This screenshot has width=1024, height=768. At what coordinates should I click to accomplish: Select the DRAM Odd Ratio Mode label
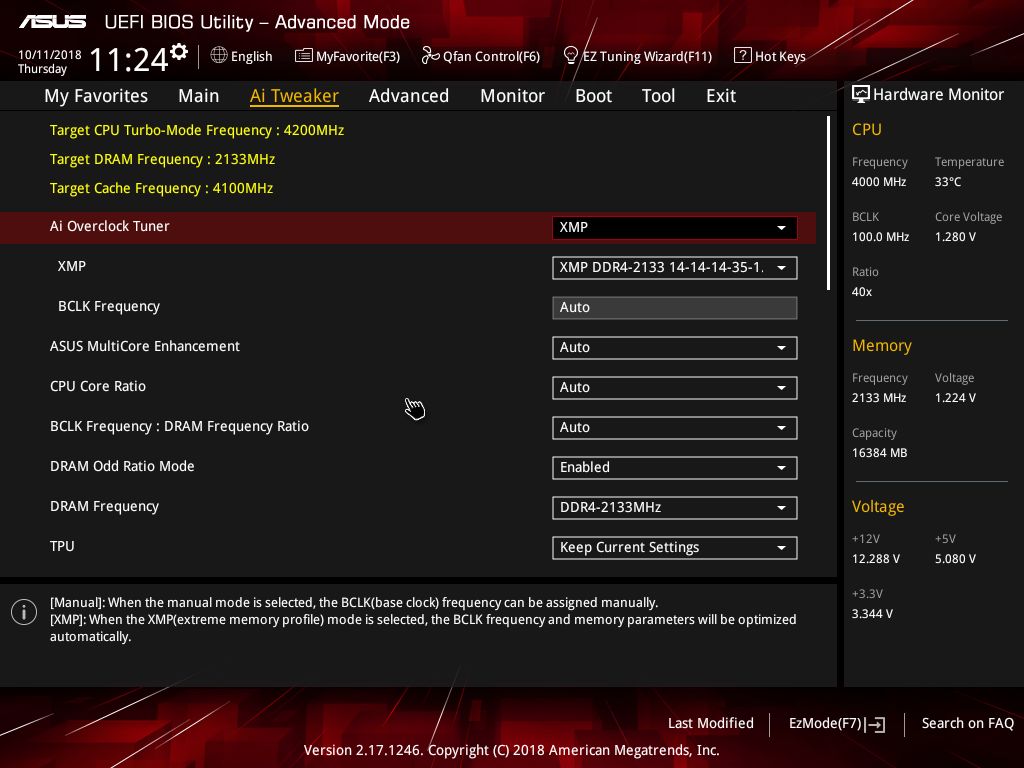point(122,466)
